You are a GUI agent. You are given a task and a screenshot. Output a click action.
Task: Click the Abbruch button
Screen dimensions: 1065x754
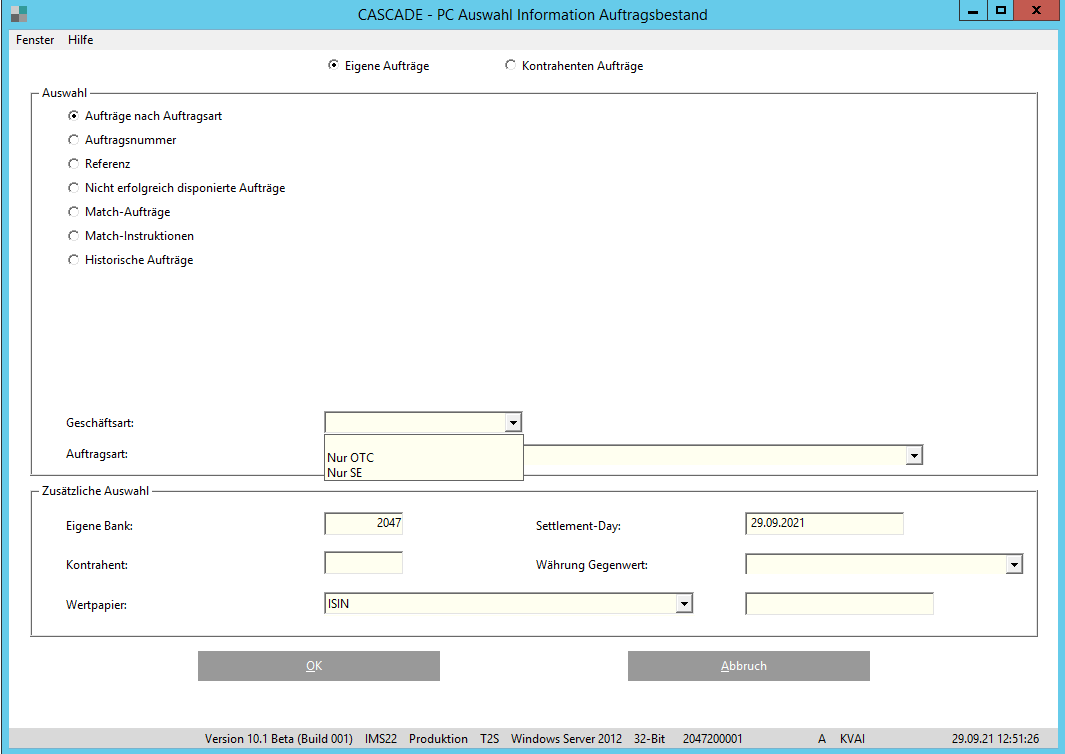(x=748, y=666)
